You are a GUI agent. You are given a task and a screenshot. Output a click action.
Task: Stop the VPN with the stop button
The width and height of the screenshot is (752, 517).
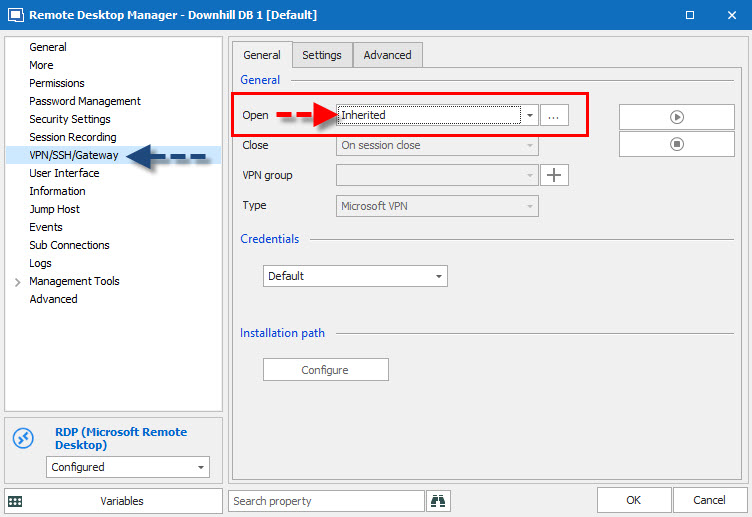[x=676, y=144]
